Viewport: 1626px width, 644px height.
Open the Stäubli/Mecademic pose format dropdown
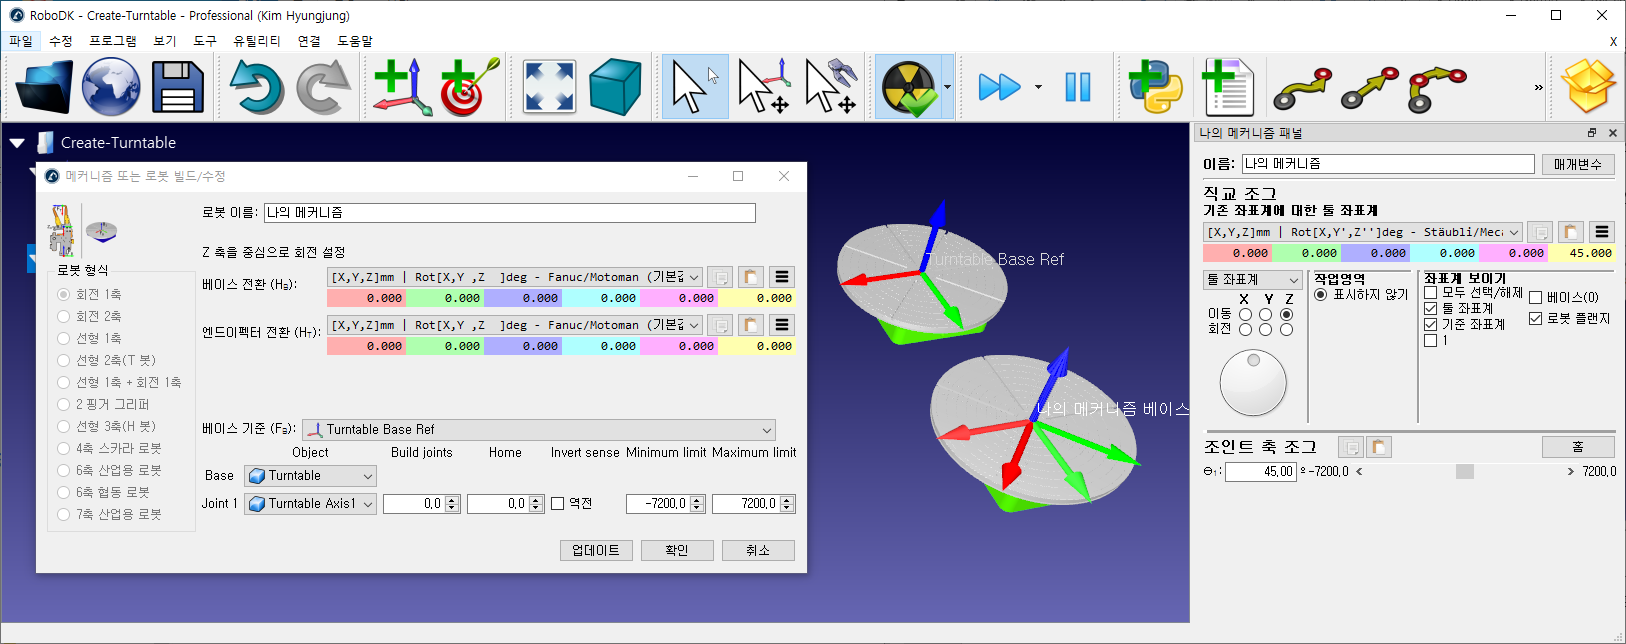pyautogui.click(x=1363, y=232)
